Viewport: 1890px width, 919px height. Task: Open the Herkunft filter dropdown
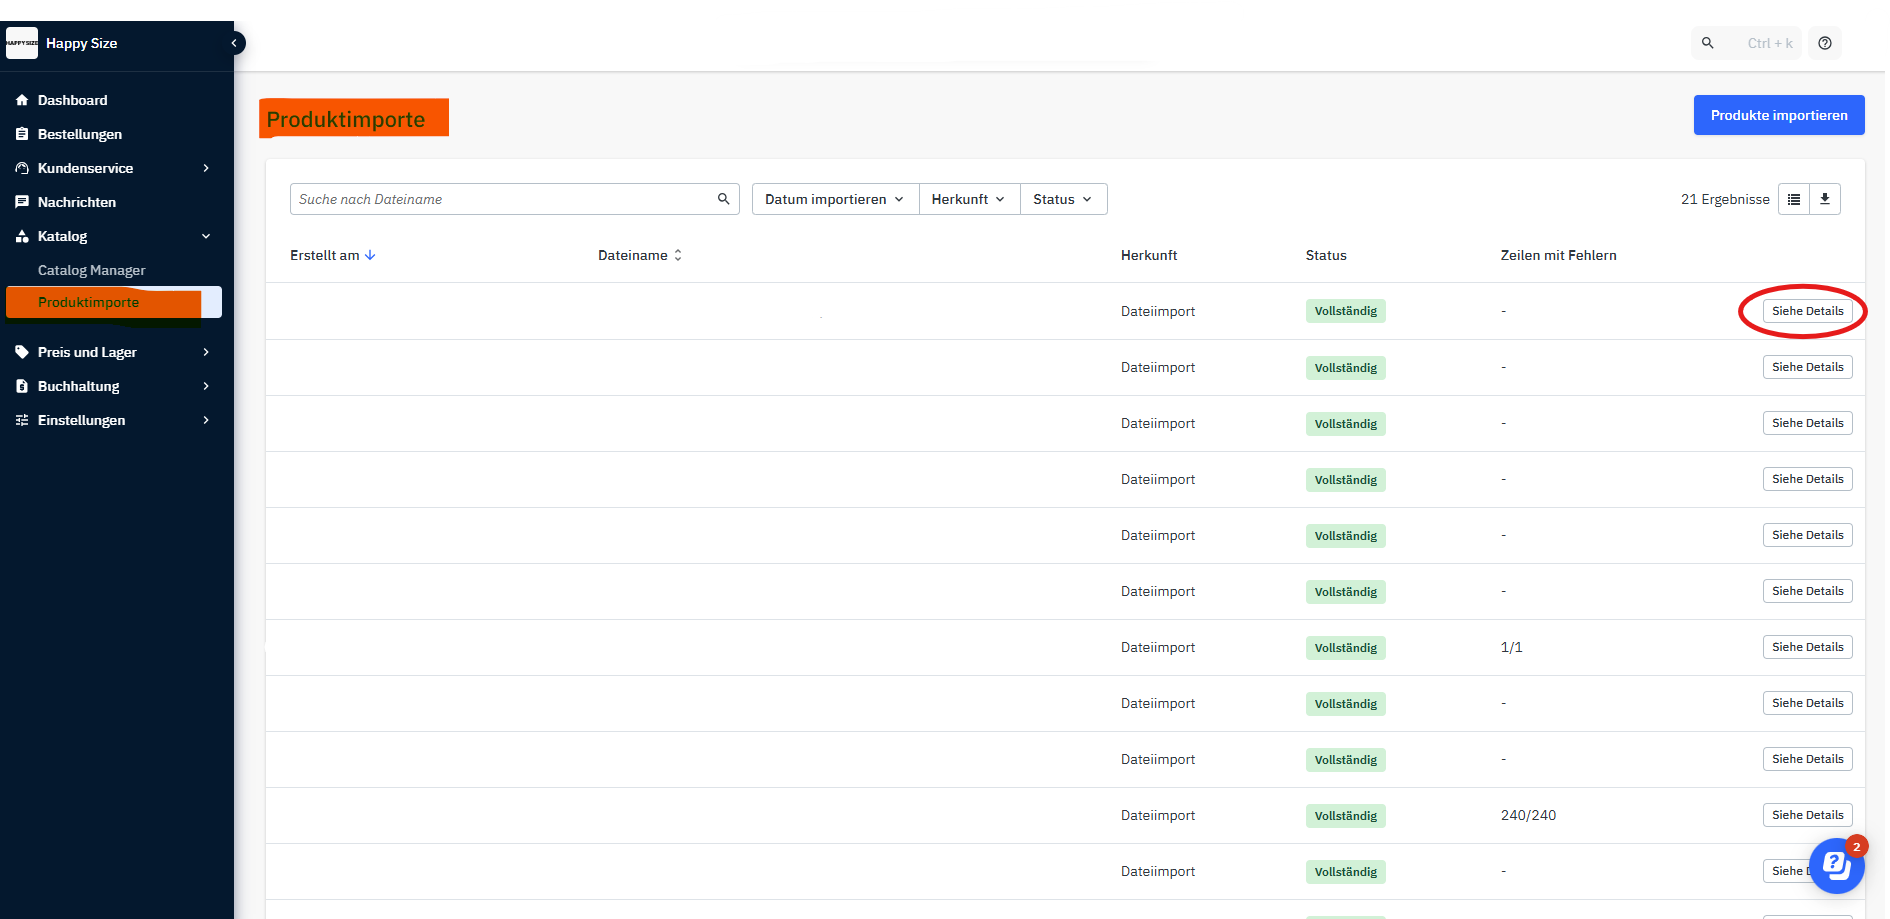point(969,199)
